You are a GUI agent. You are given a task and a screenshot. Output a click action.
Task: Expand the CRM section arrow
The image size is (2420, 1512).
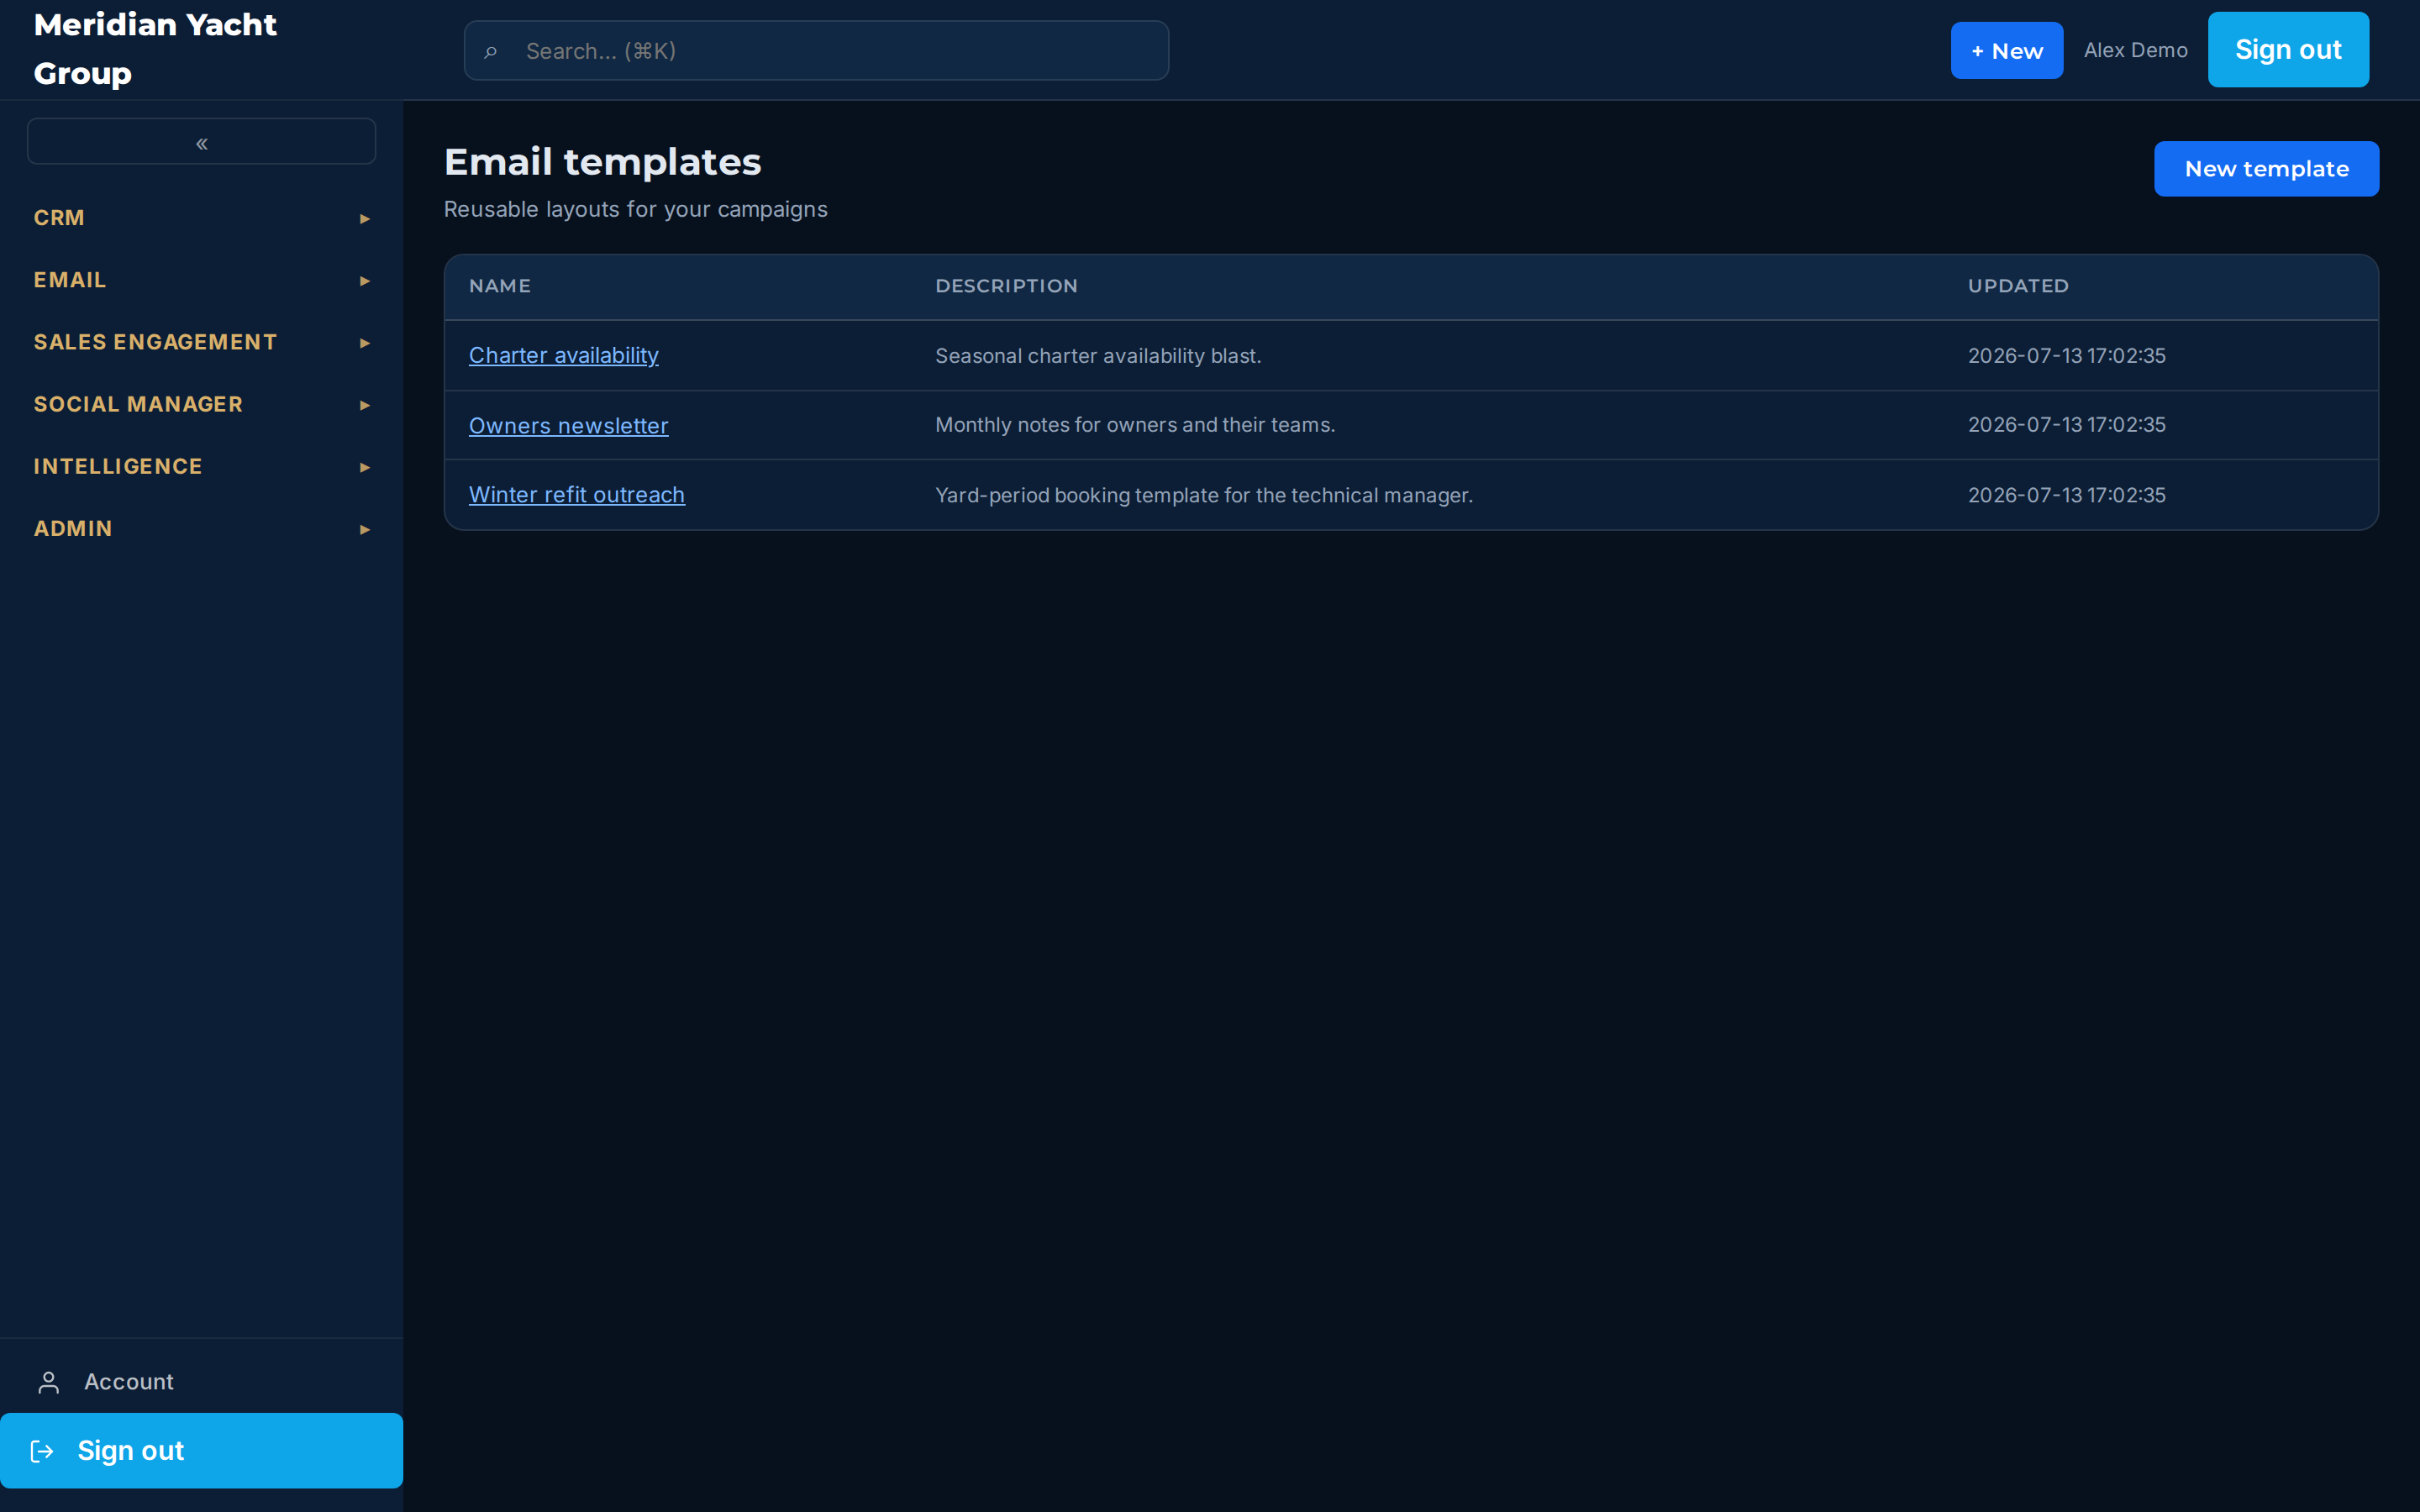[365, 218]
